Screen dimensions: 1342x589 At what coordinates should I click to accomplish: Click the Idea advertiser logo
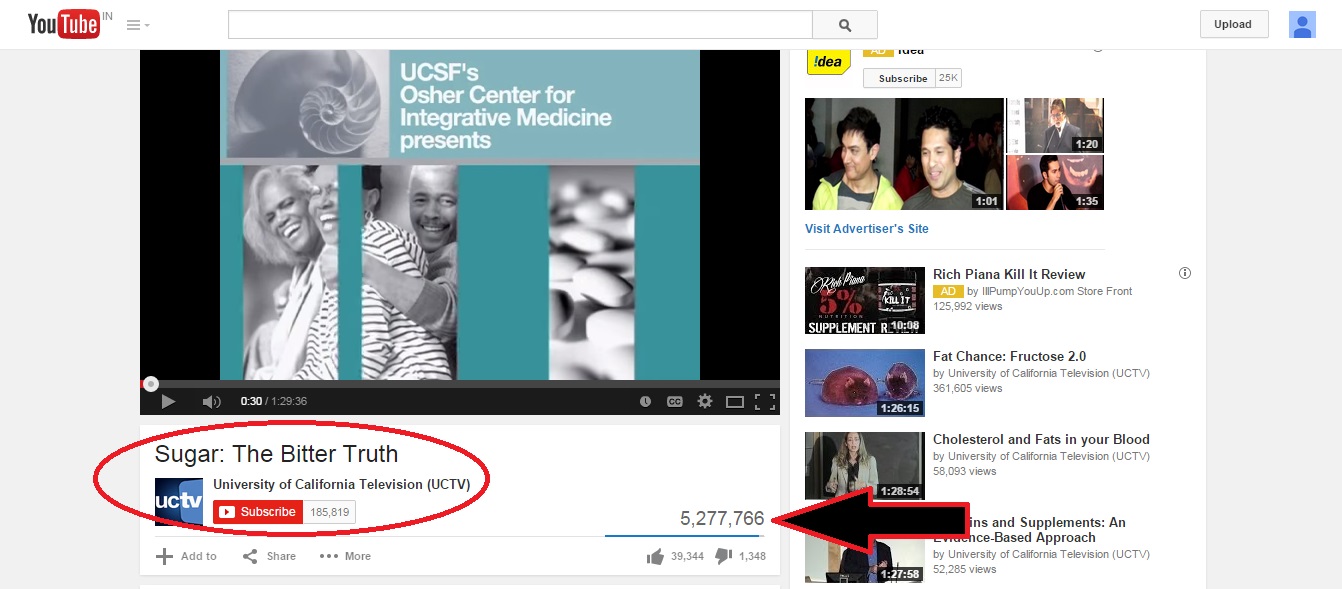point(829,62)
